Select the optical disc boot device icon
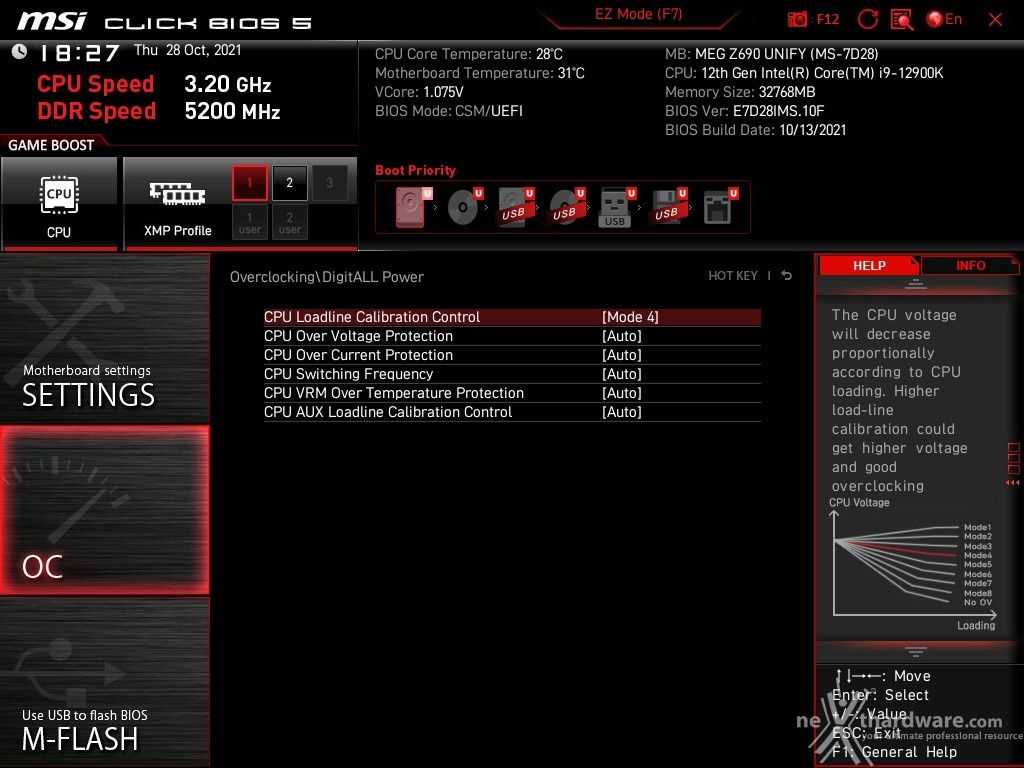This screenshot has height=768, width=1024. point(464,207)
